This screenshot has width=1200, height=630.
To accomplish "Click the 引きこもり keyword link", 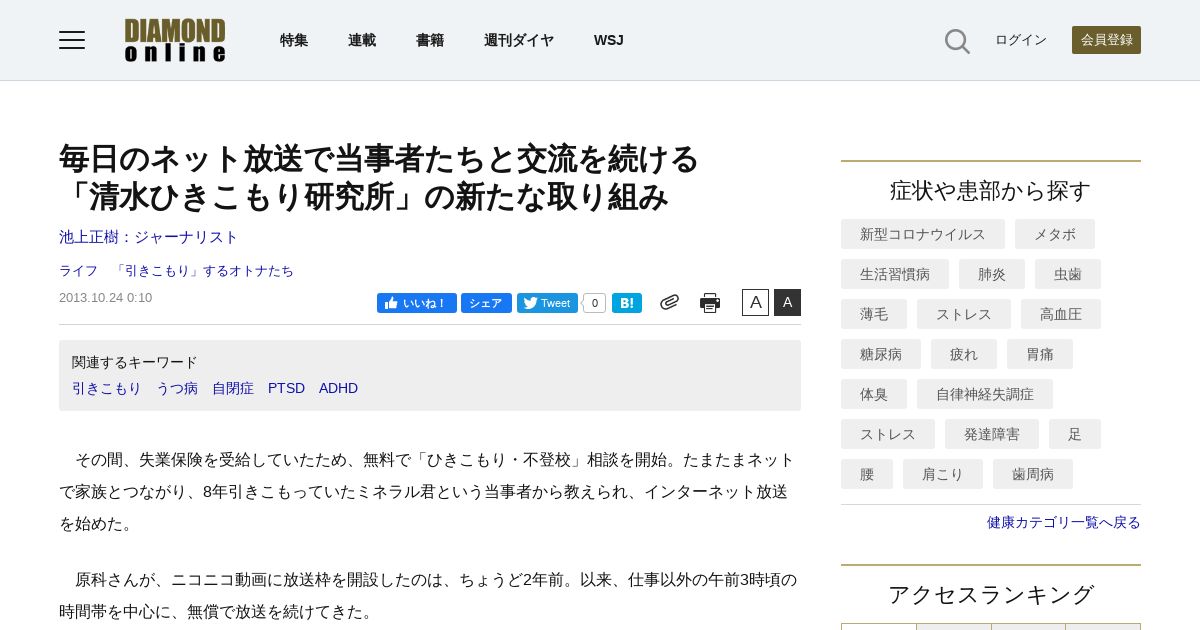I will click(x=107, y=388).
